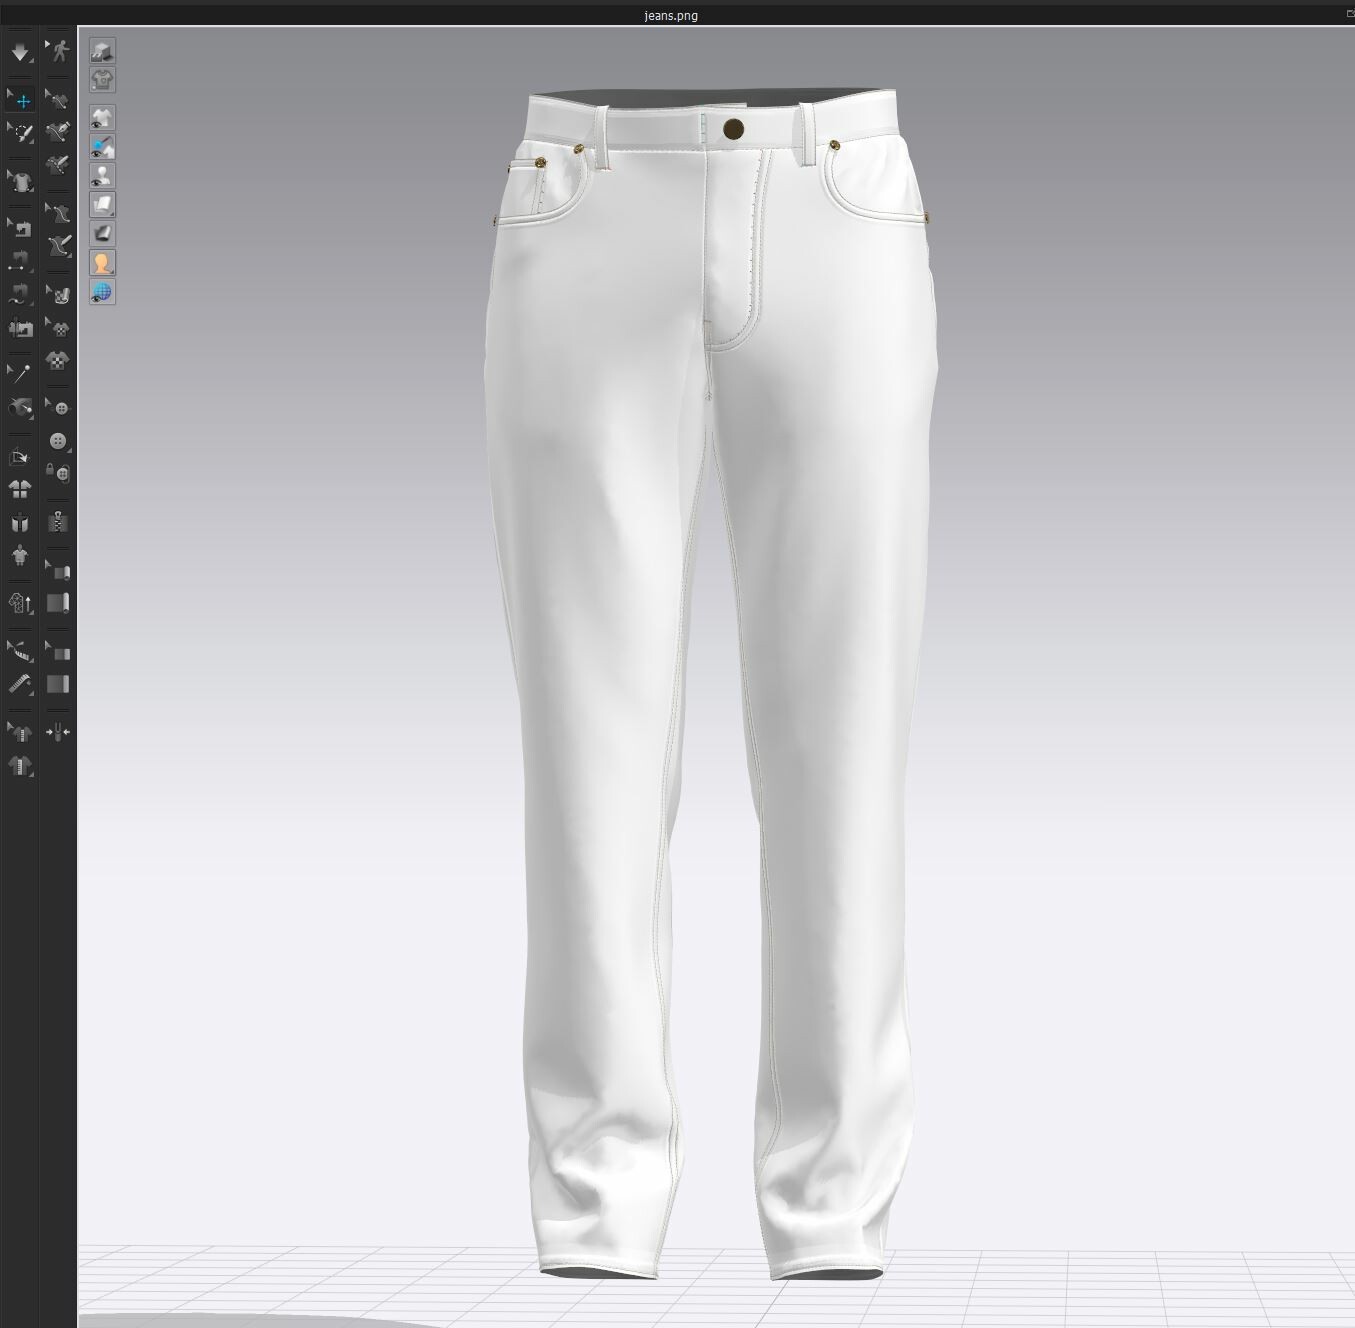
Task: Toggle garment visibility with the shirt eye icon
Action: click(102, 117)
